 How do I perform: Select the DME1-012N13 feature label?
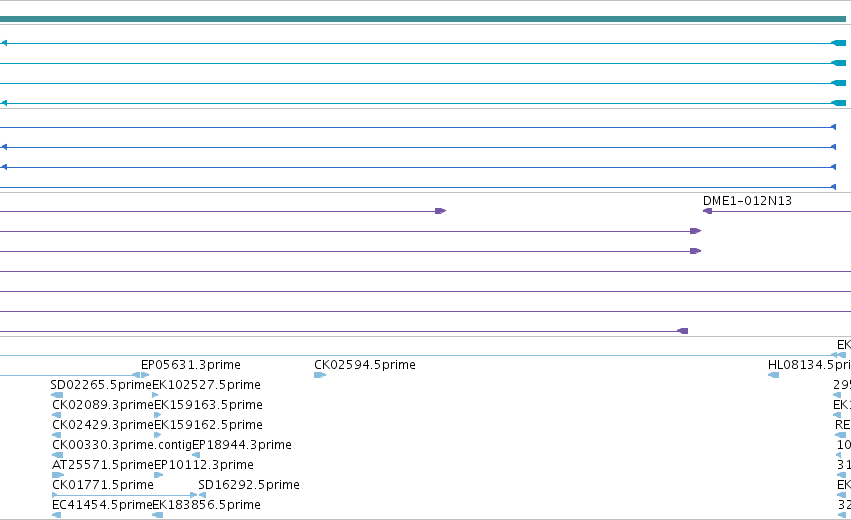[747, 201]
